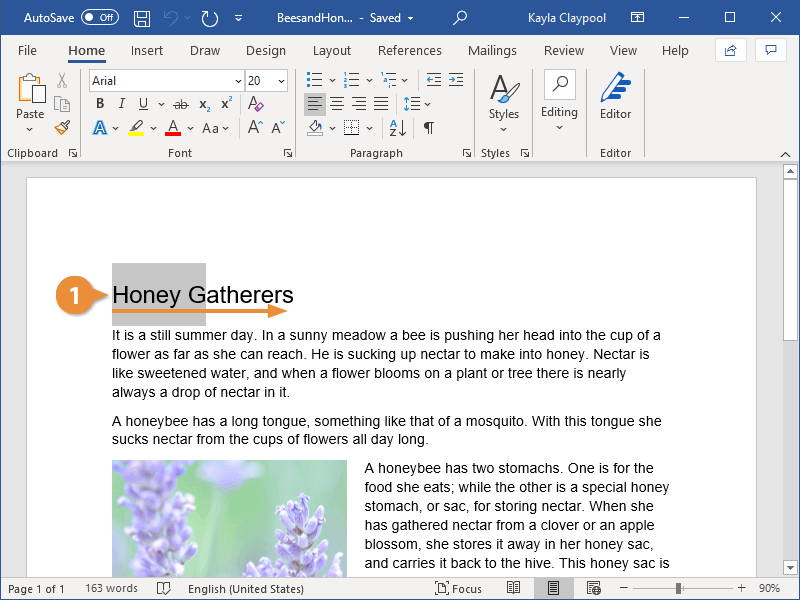Open the Editor proofing tool
The image size is (800, 600).
(615, 98)
